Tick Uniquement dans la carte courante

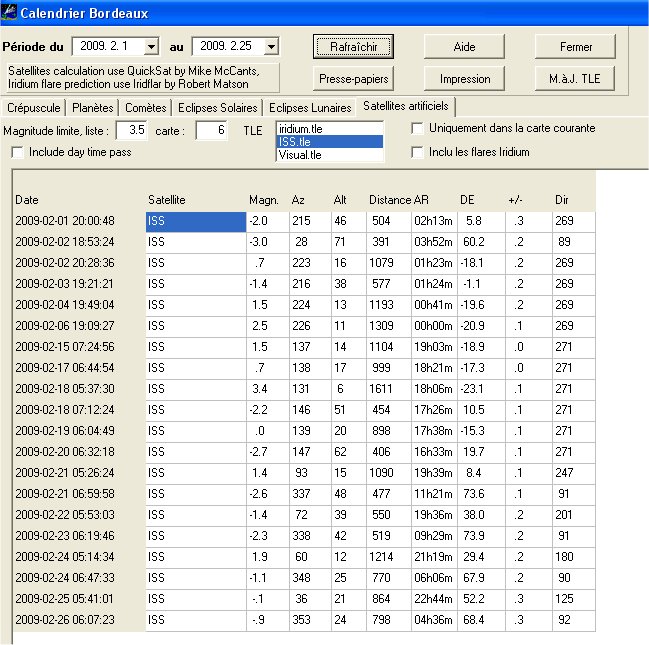[418, 128]
